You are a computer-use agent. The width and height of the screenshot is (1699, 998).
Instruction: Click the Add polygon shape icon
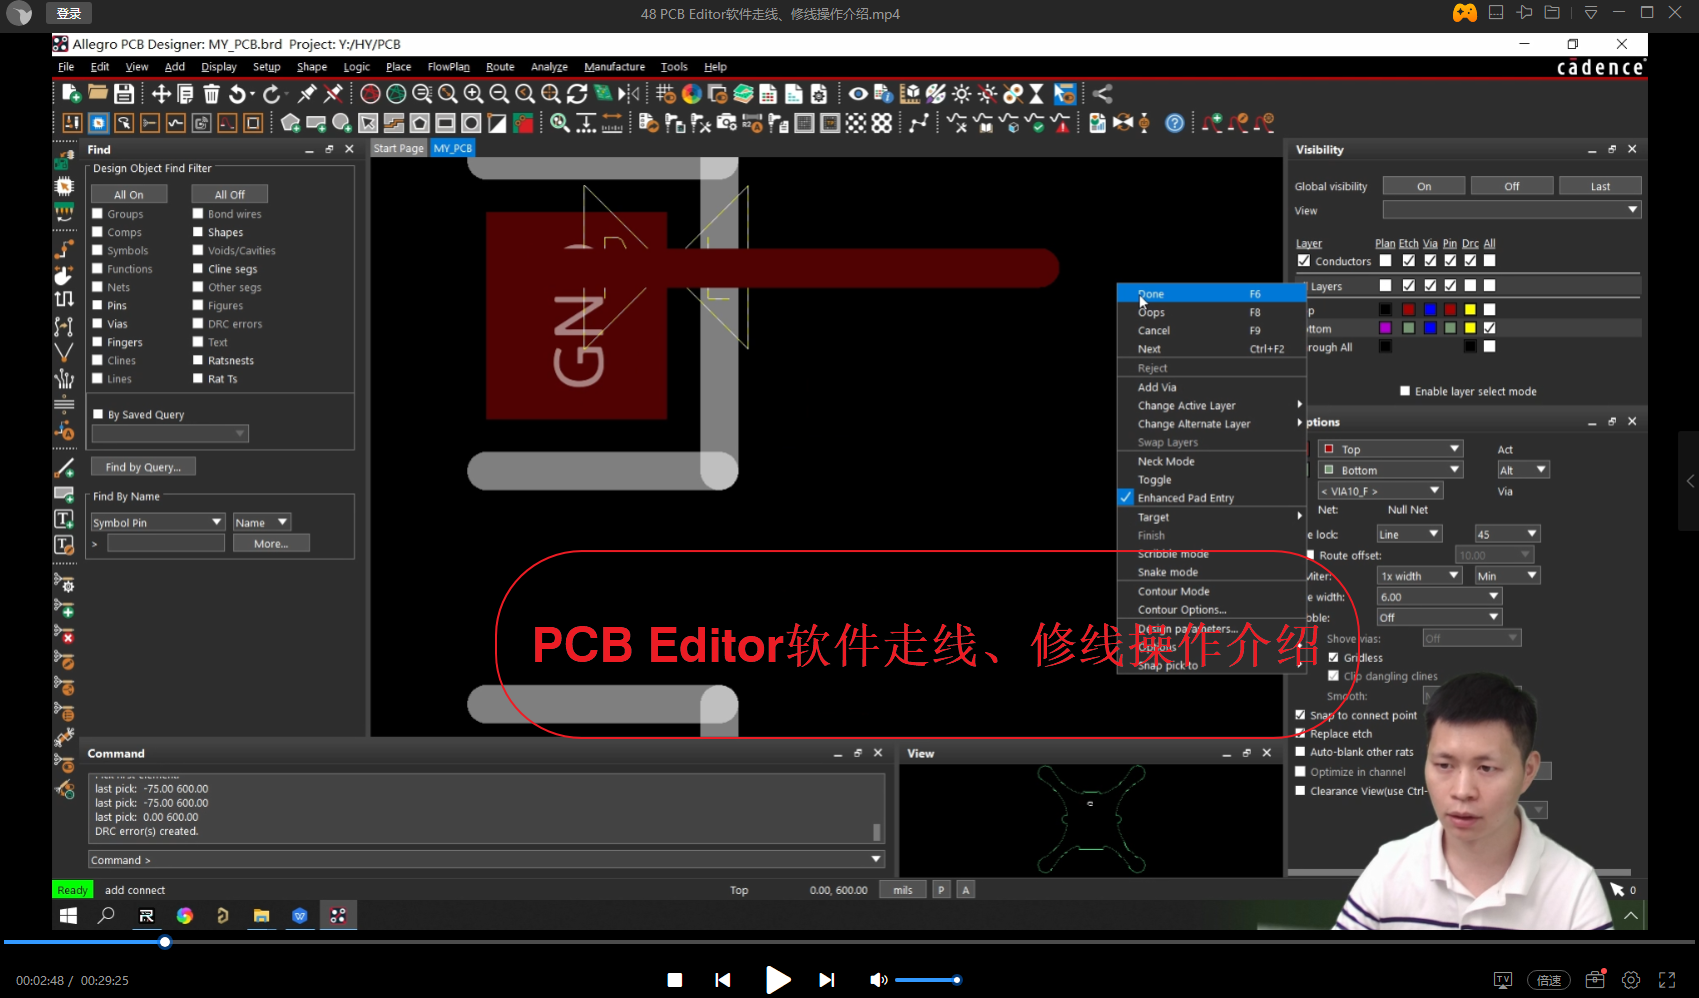click(x=290, y=122)
